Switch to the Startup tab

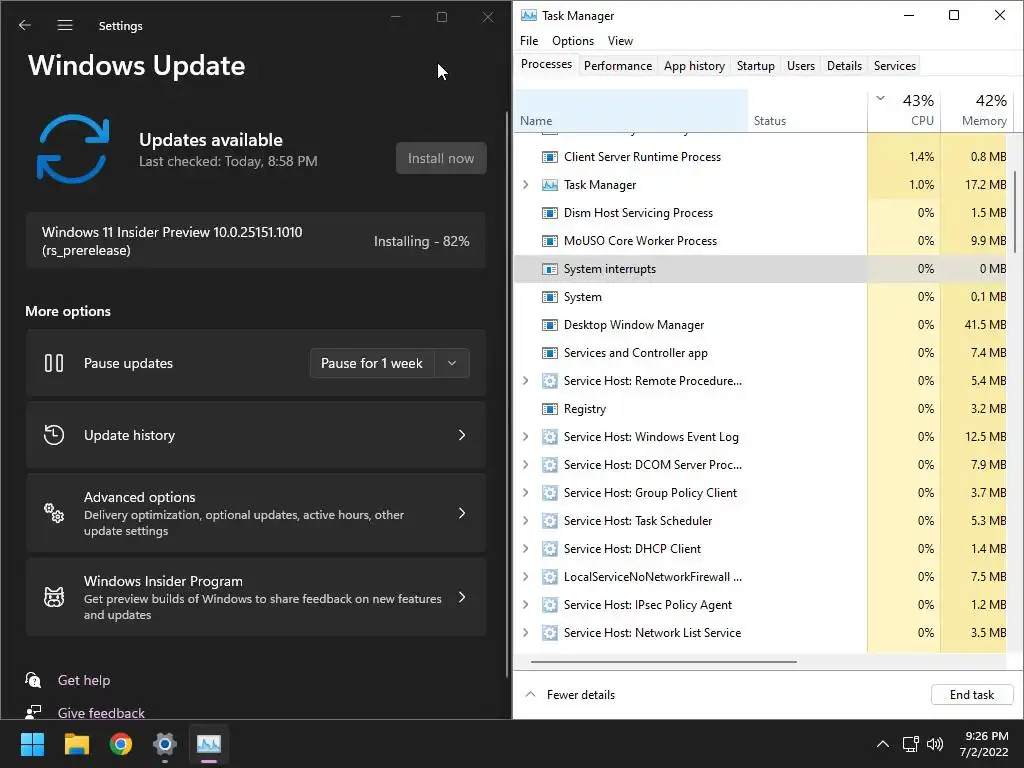(756, 65)
